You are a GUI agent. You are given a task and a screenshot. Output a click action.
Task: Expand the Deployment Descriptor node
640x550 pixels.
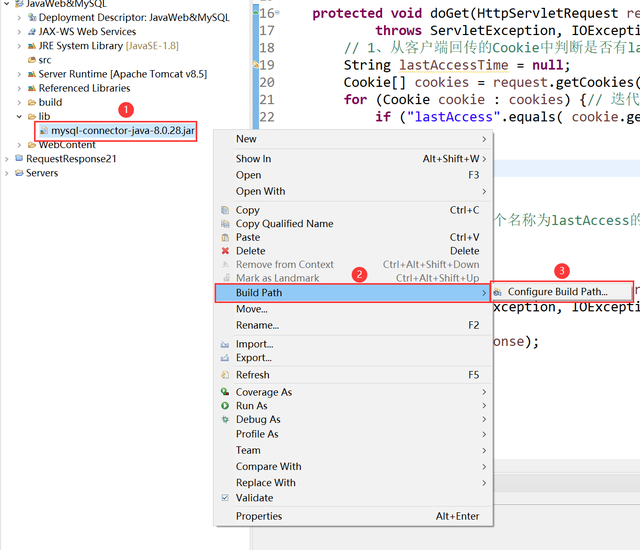click(x=19, y=18)
